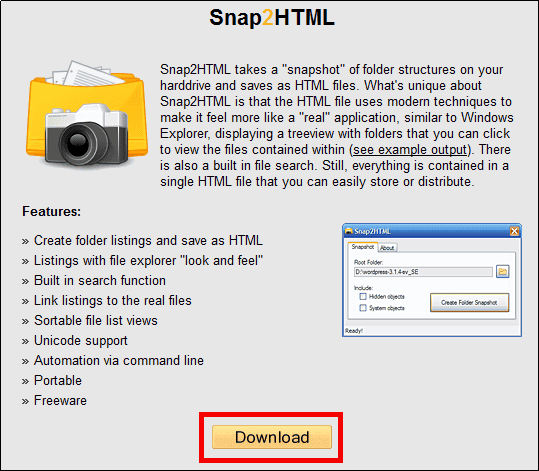Click the Ready! status bar text
The height and width of the screenshot is (471, 539).
354,331
